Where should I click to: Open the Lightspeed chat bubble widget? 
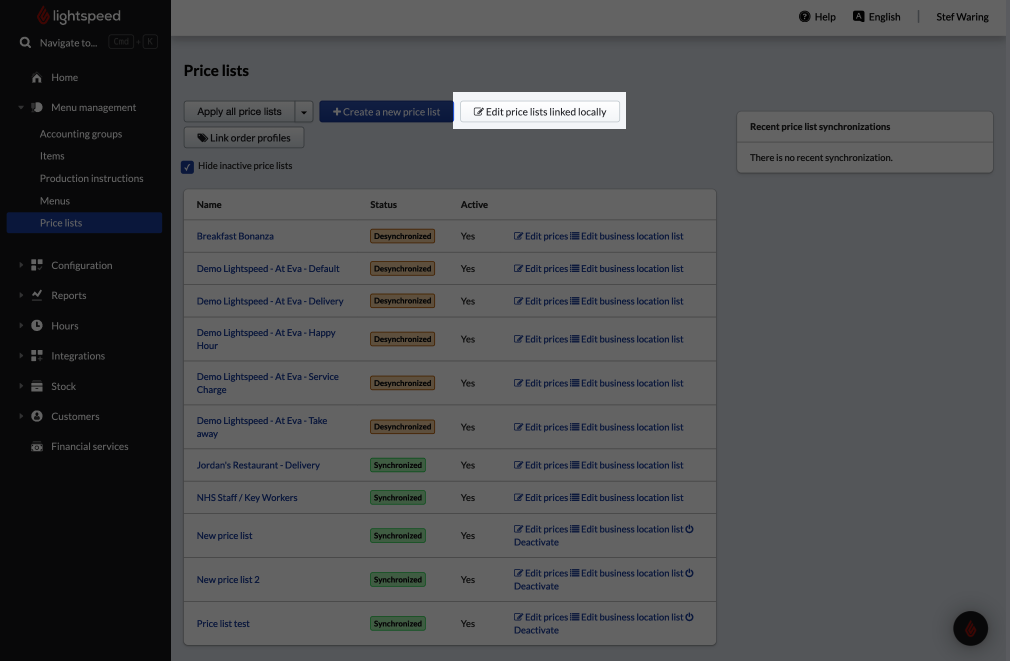click(970, 628)
